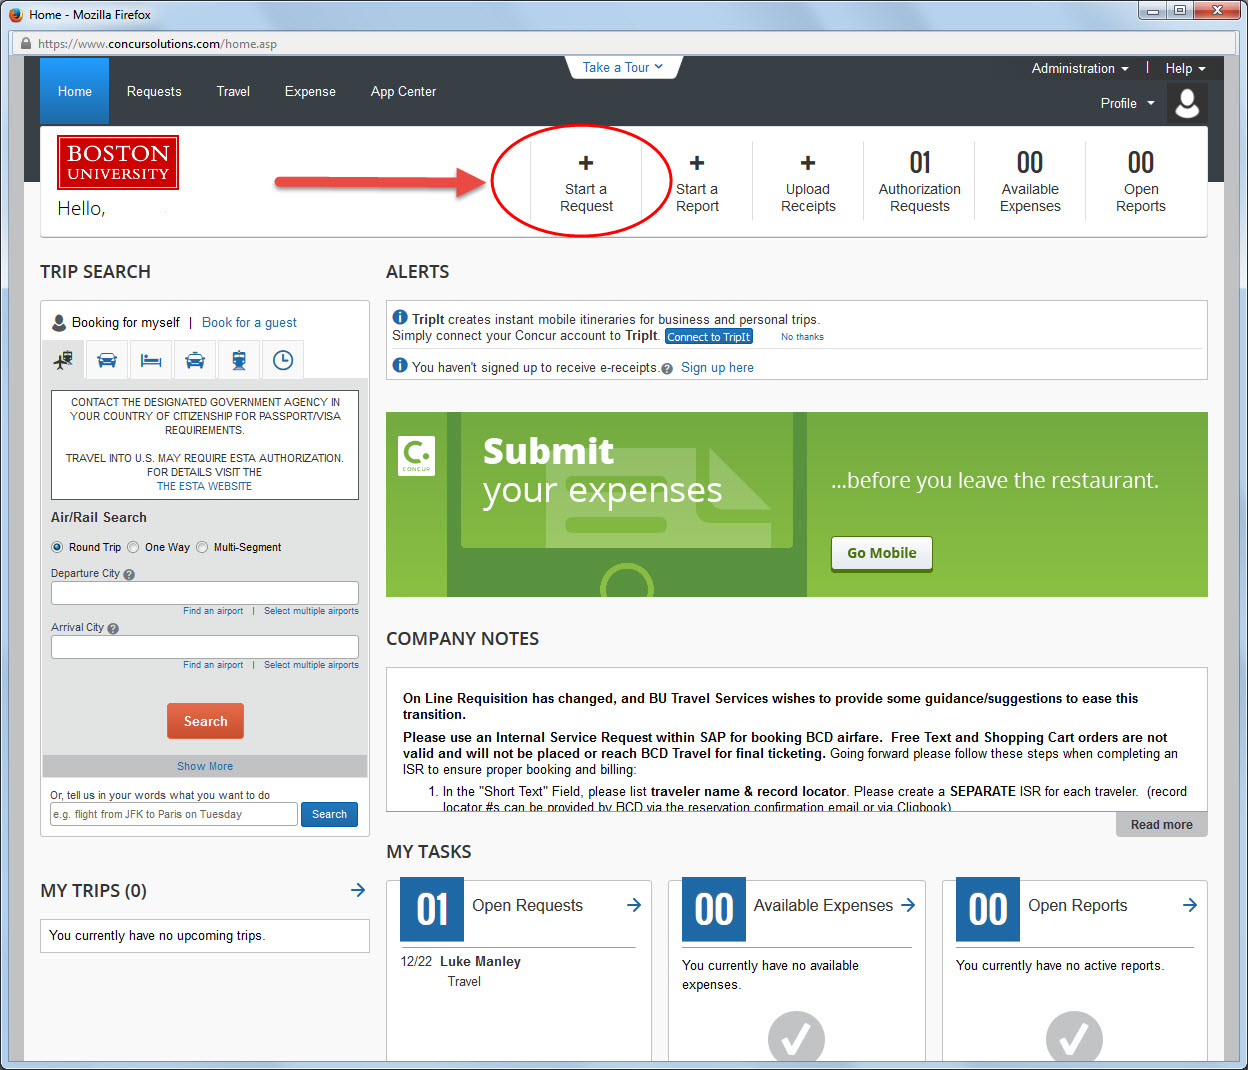Click the arrow on the Open Reports card
The image size is (1248, 1070).
click(1190, 905)
